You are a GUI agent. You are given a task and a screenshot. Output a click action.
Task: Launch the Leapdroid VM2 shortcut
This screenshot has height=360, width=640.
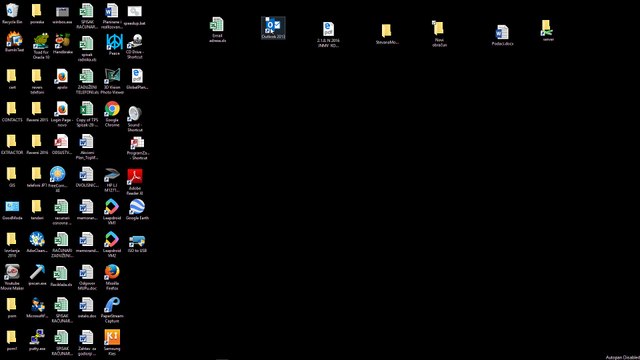[x=112, y=244]
